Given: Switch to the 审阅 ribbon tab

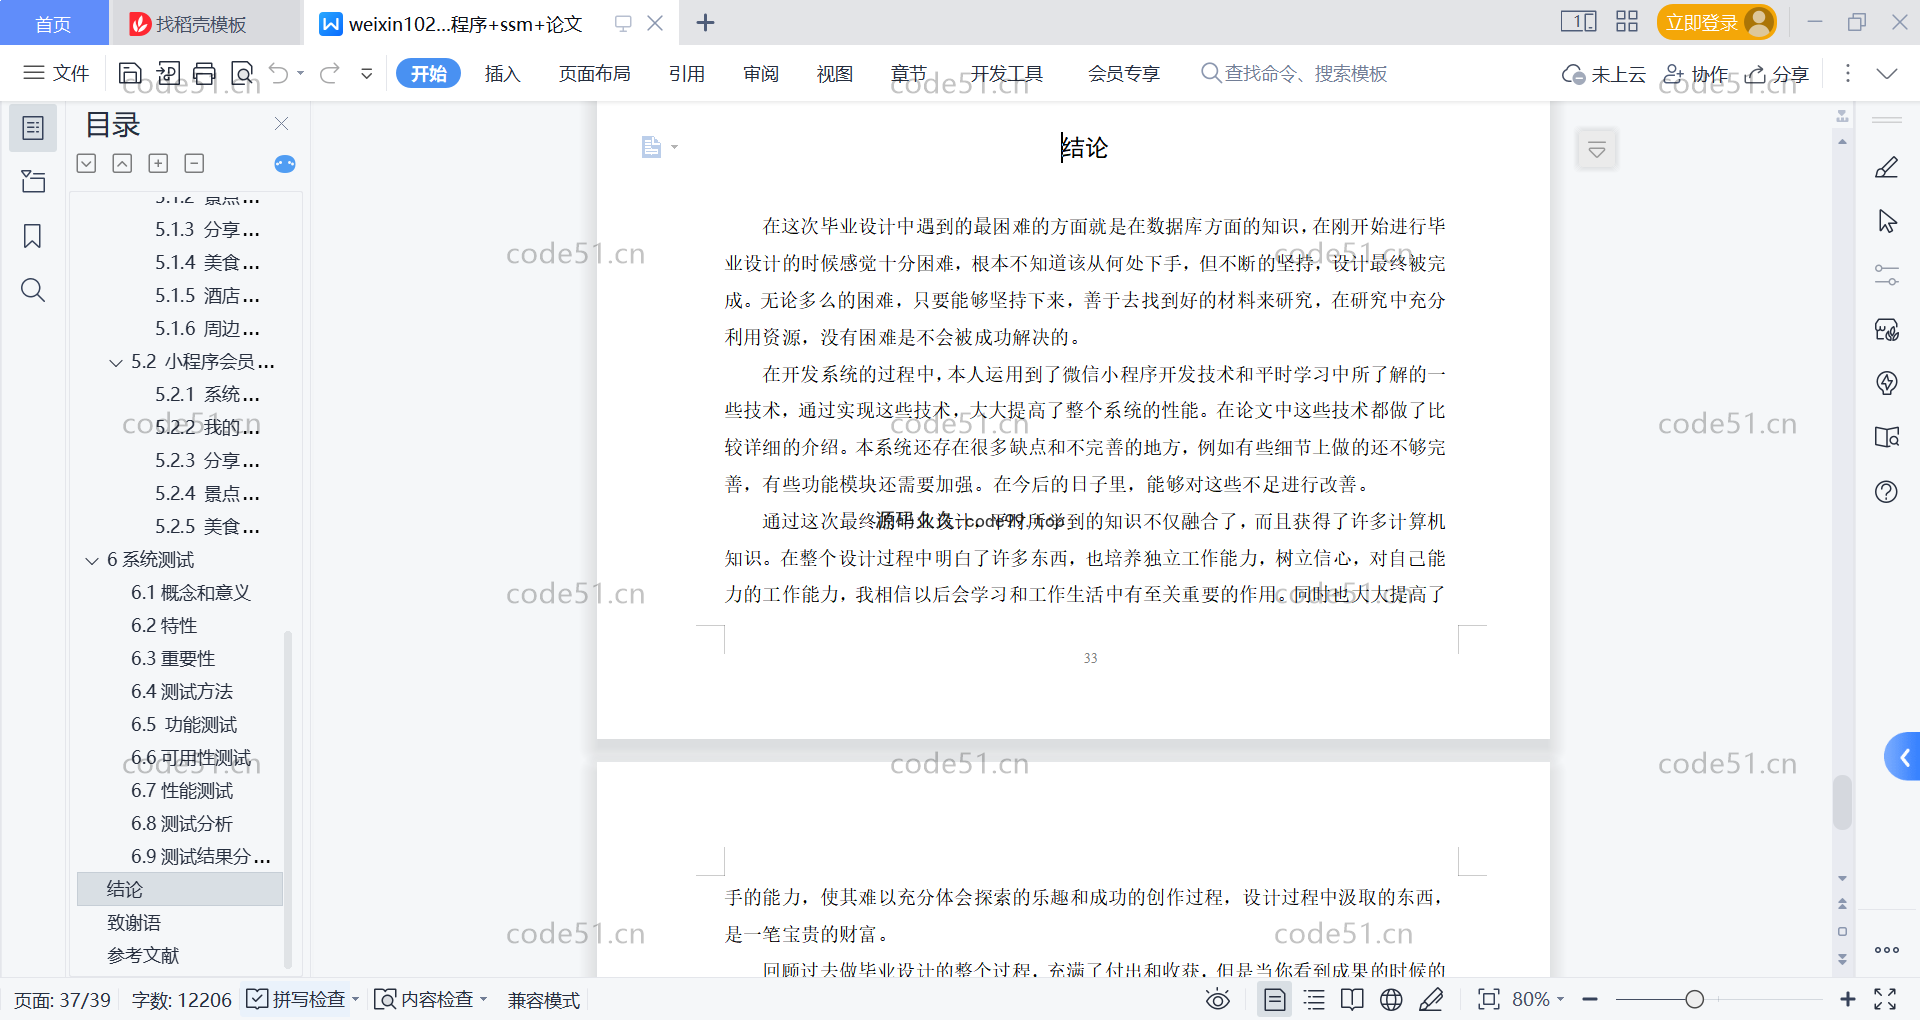Looking at the screenshot, I should click(x=761, y=73).
